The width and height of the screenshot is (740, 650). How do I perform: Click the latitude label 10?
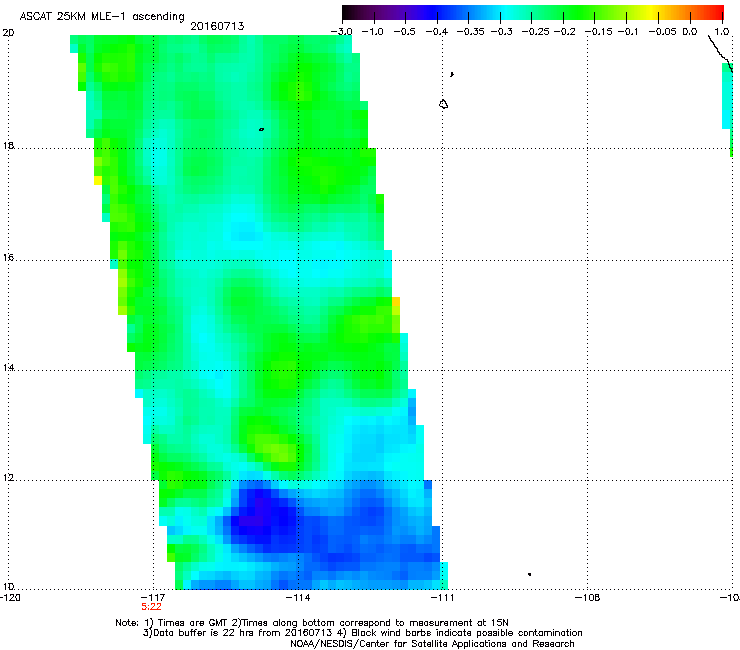coord(8,587)
